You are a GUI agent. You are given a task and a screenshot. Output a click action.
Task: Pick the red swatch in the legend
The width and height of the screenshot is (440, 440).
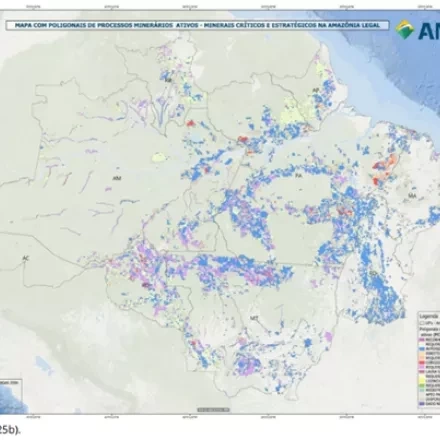click(x=421, y=362)
